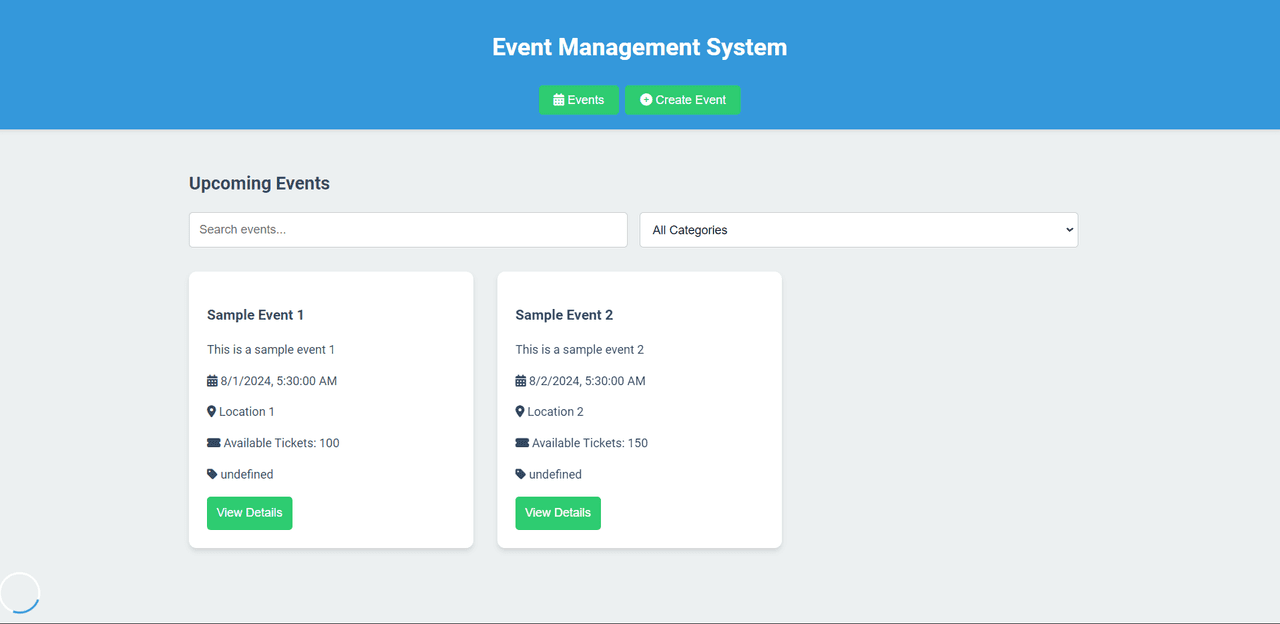Click ticket icon next to Available Tickets: 150
Screen dimensions: 1280x624
pyautogui.click(x=522, y=443)
